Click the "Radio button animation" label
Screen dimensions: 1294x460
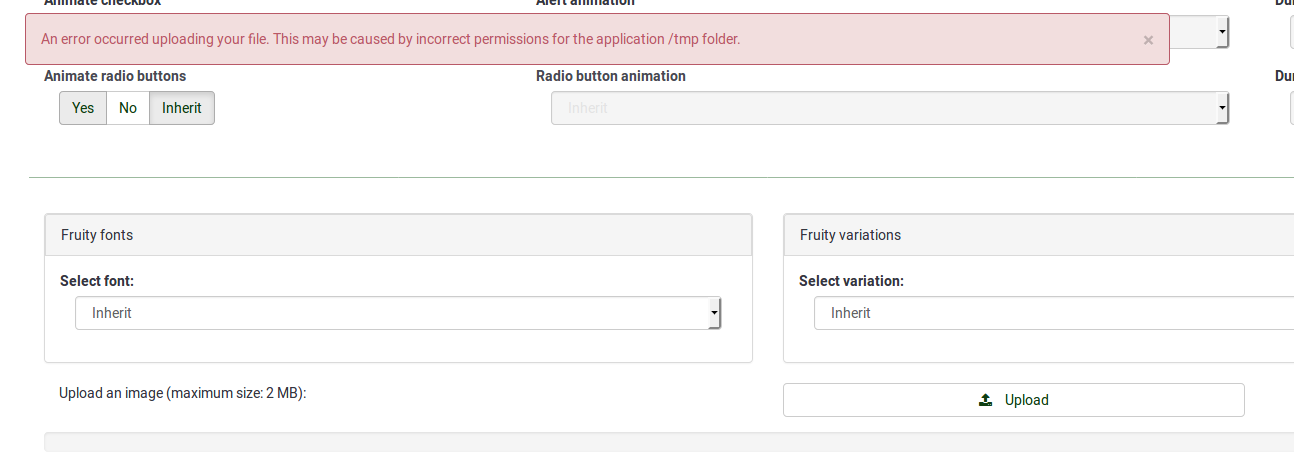611,76
